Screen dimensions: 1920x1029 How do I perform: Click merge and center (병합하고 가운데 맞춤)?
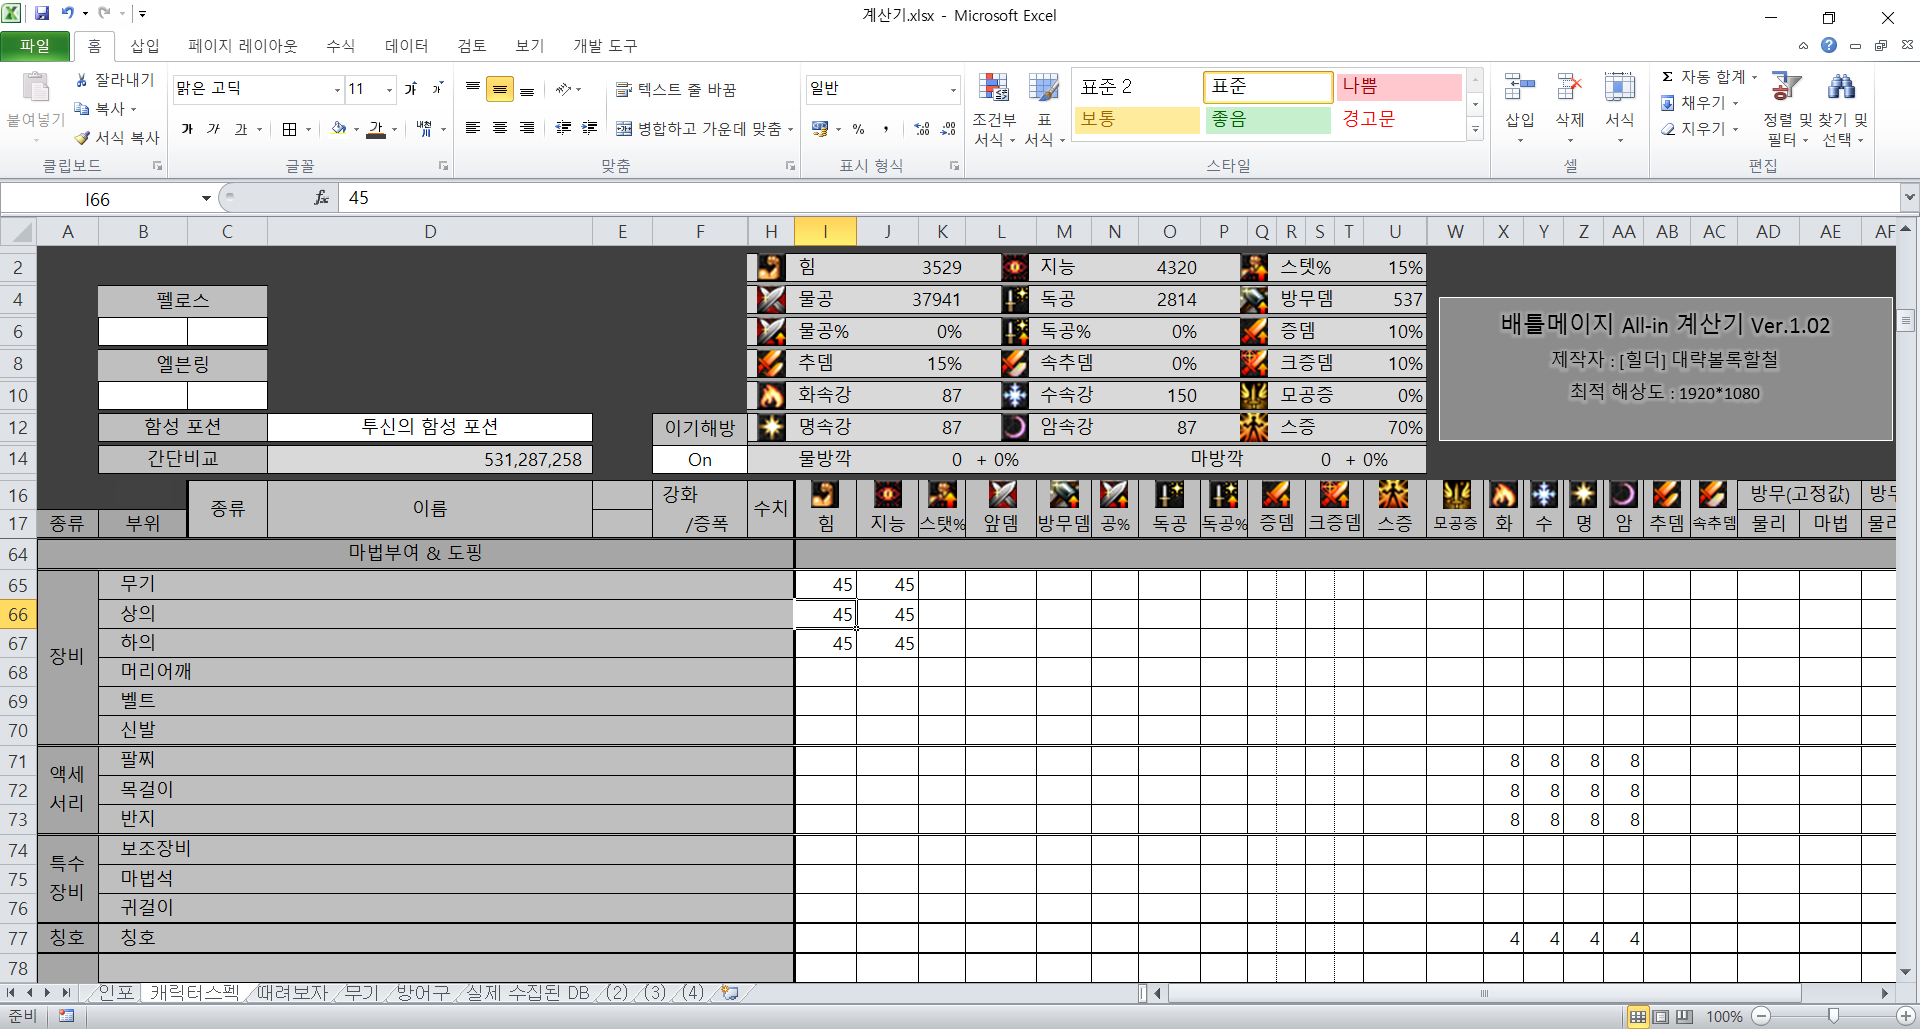point(704,129)
